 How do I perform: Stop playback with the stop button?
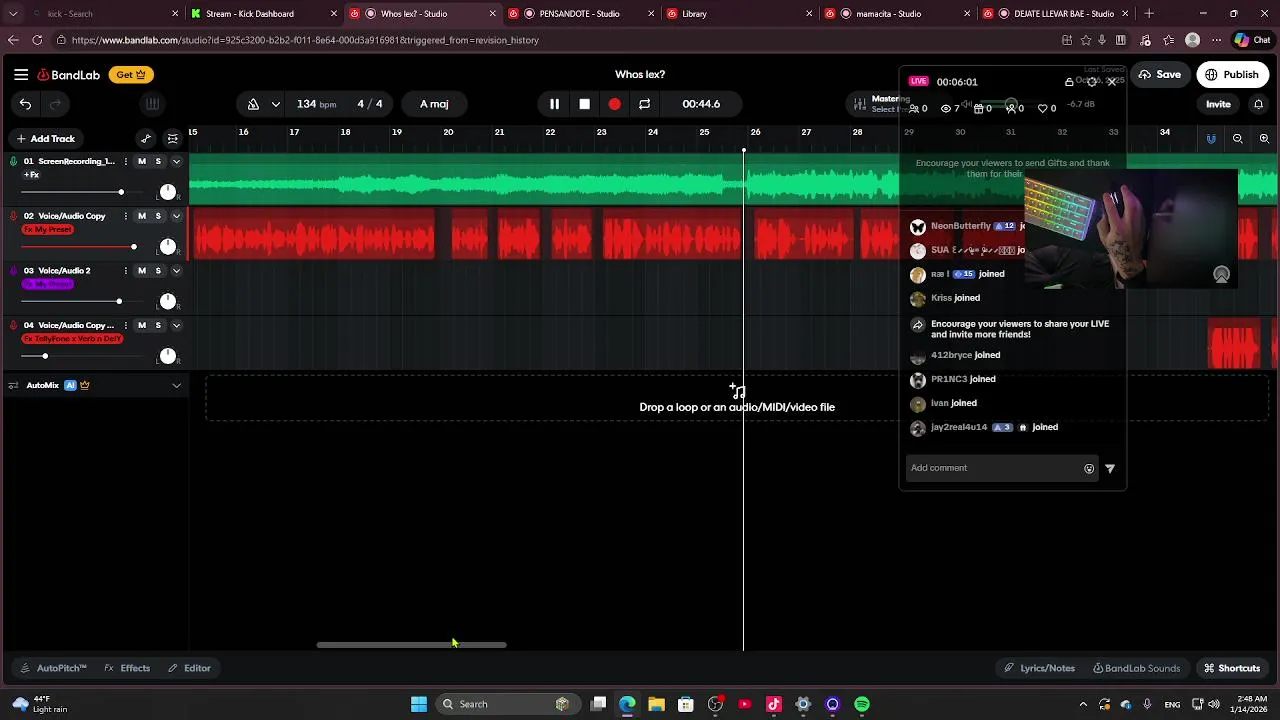pos(584,104)
